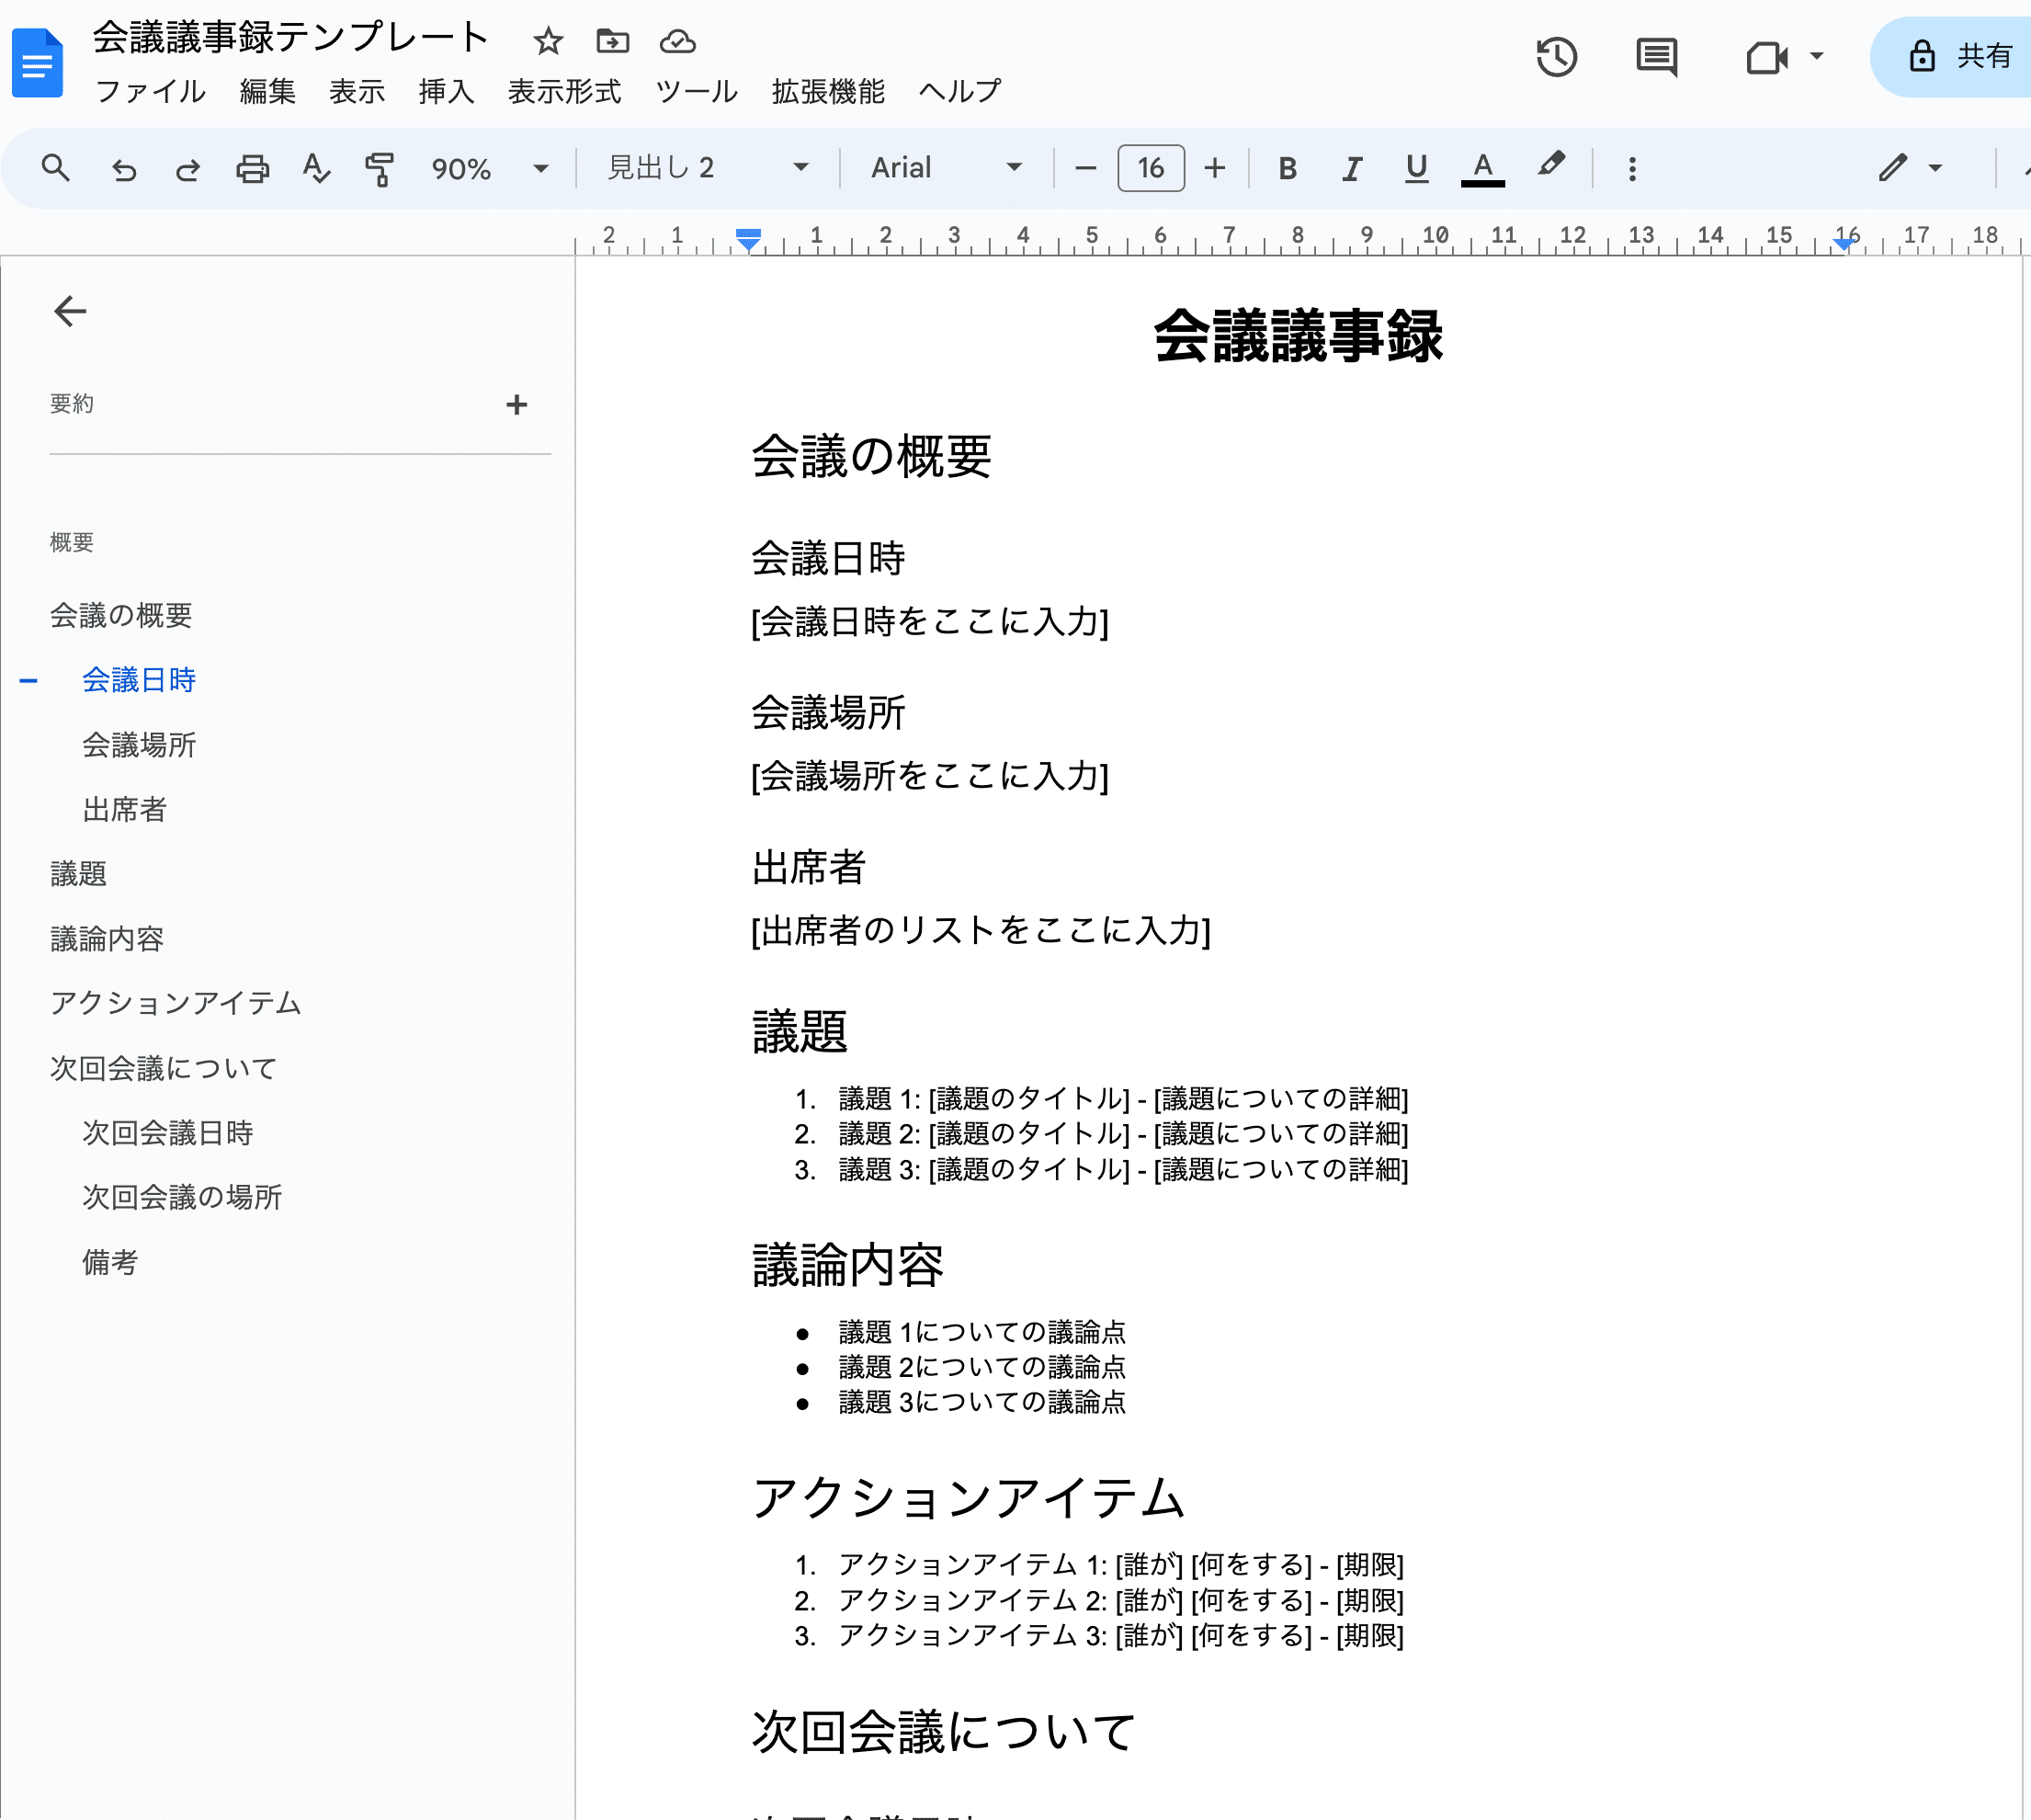
Task: Click the font size field
Action: click(x=1150, y=168)
